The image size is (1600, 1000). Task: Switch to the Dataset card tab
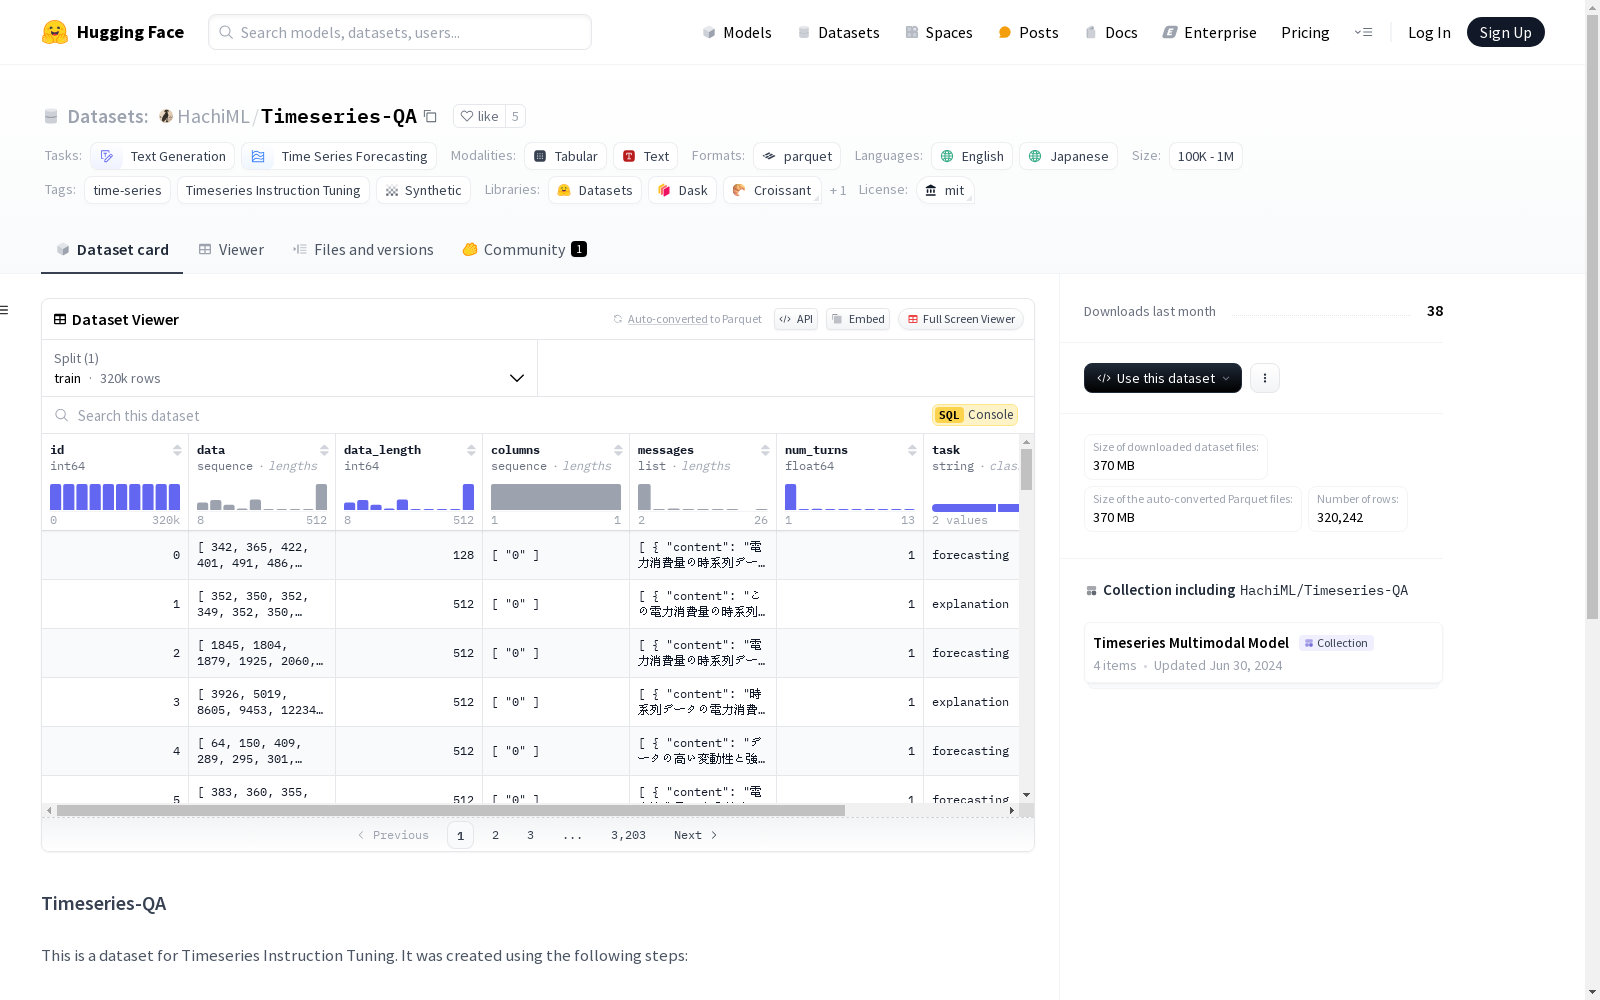click(112, 250)
